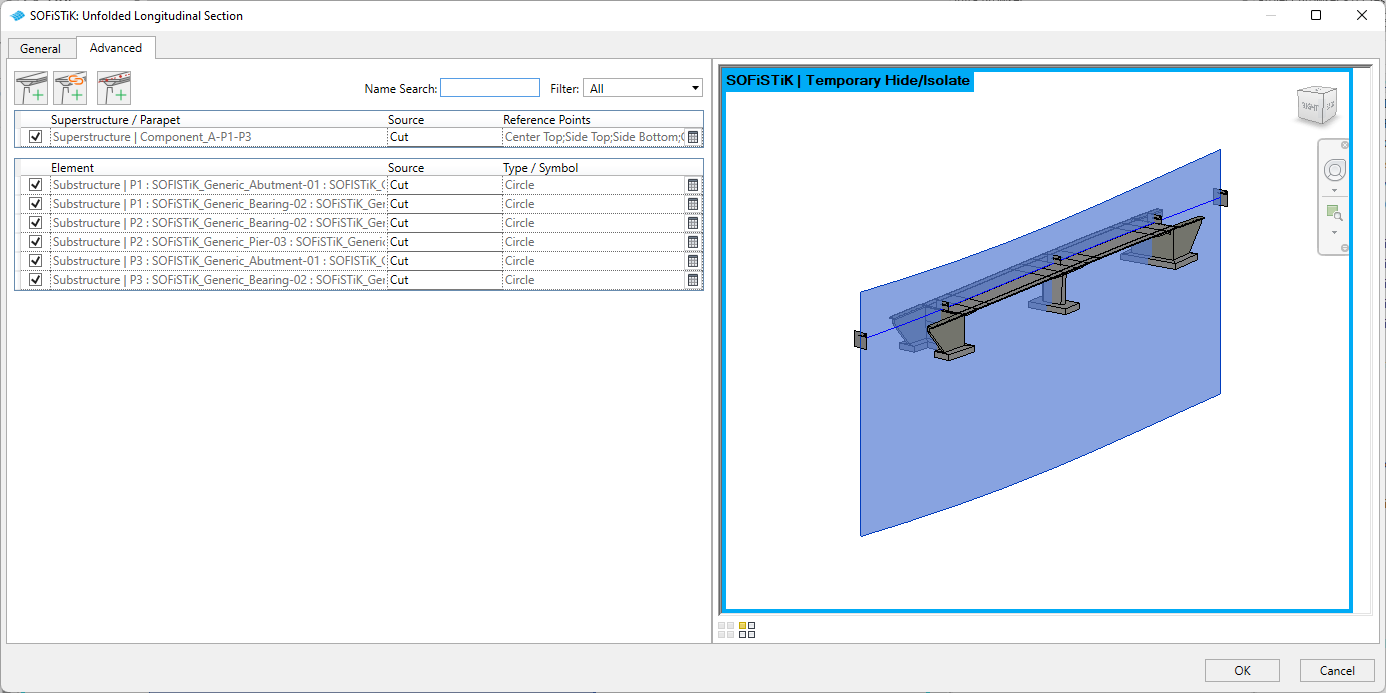Select the P3 SOFiSTiK_Generic_Bearing-02 name cell
Screen dimensions: 1386x693
[x=218, y=280]
